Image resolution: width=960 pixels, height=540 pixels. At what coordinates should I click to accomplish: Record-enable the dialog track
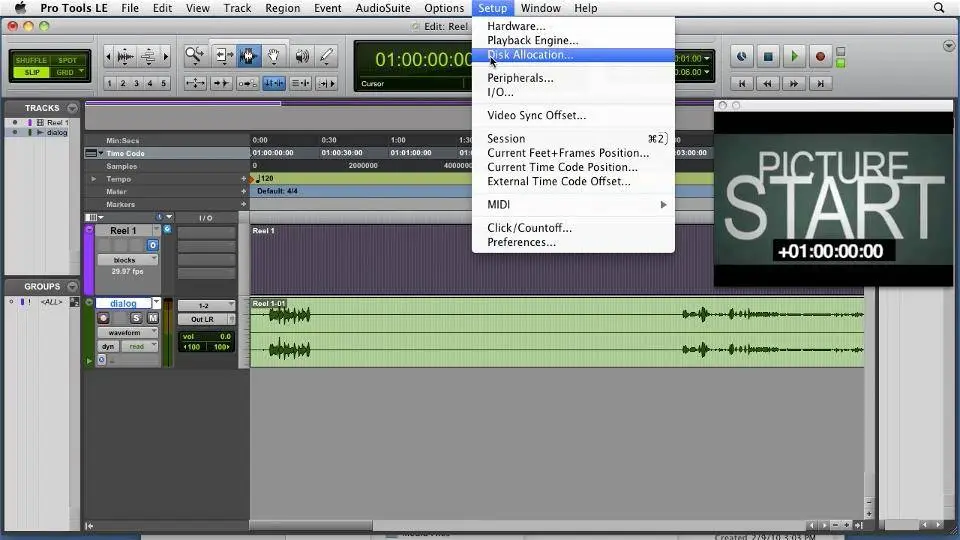[103, 318]
